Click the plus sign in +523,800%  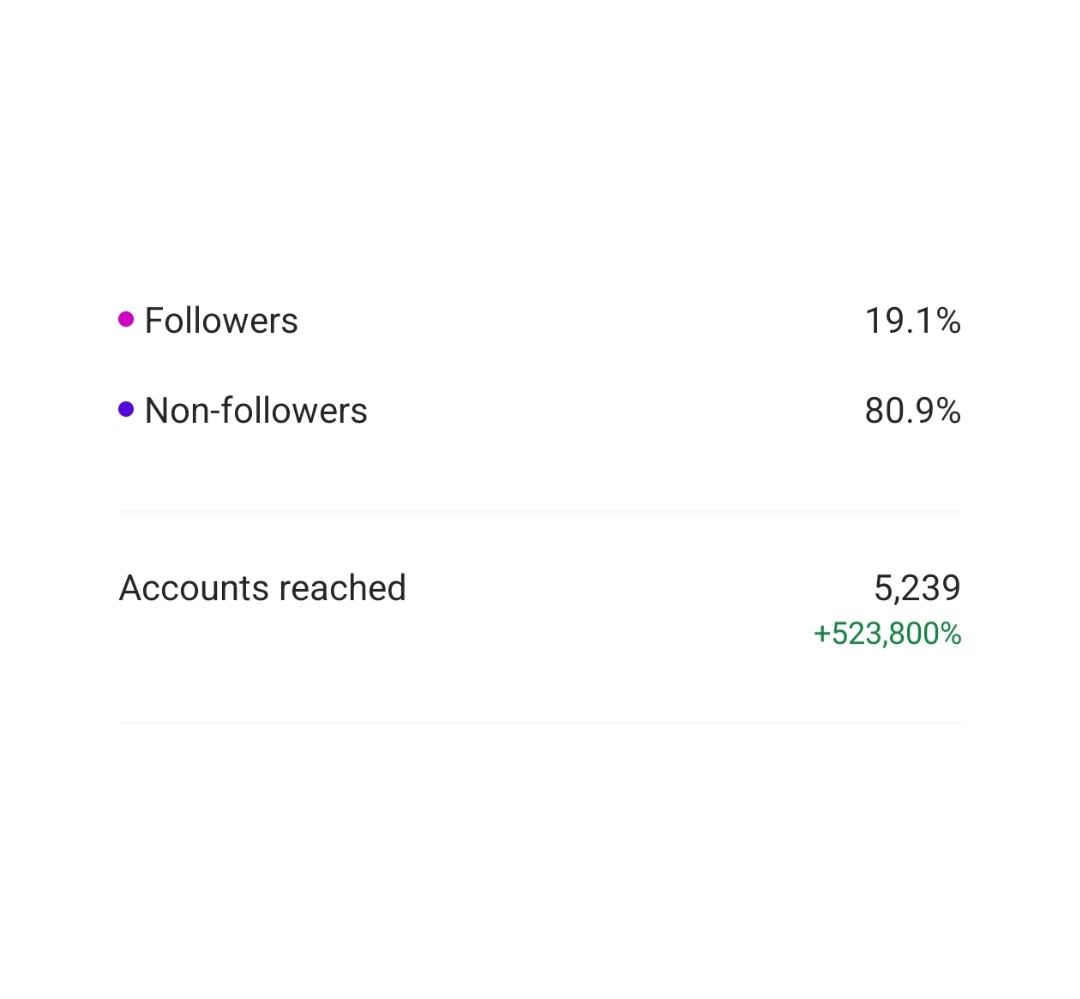[822, 634]
